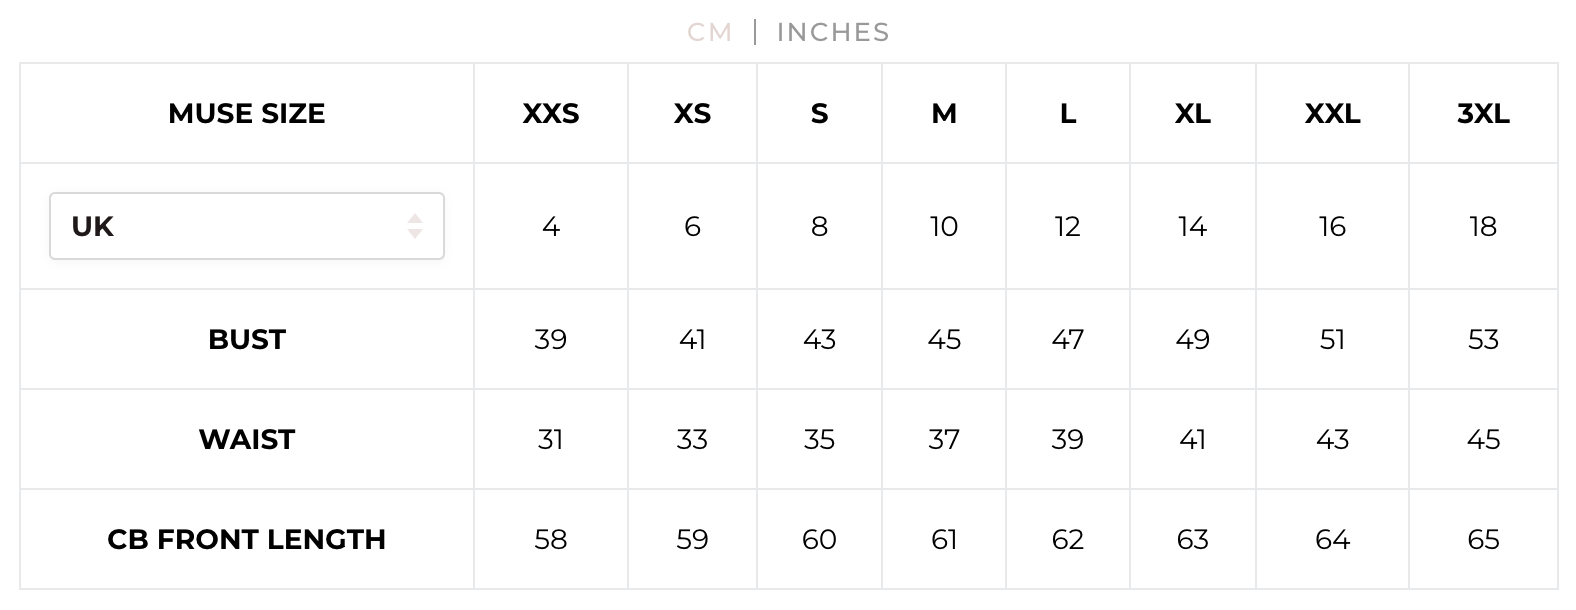Image resolution: width=1576 pixels, height=610 pixels.
Task: Switch units to CM
Action: tap(709, 32)
